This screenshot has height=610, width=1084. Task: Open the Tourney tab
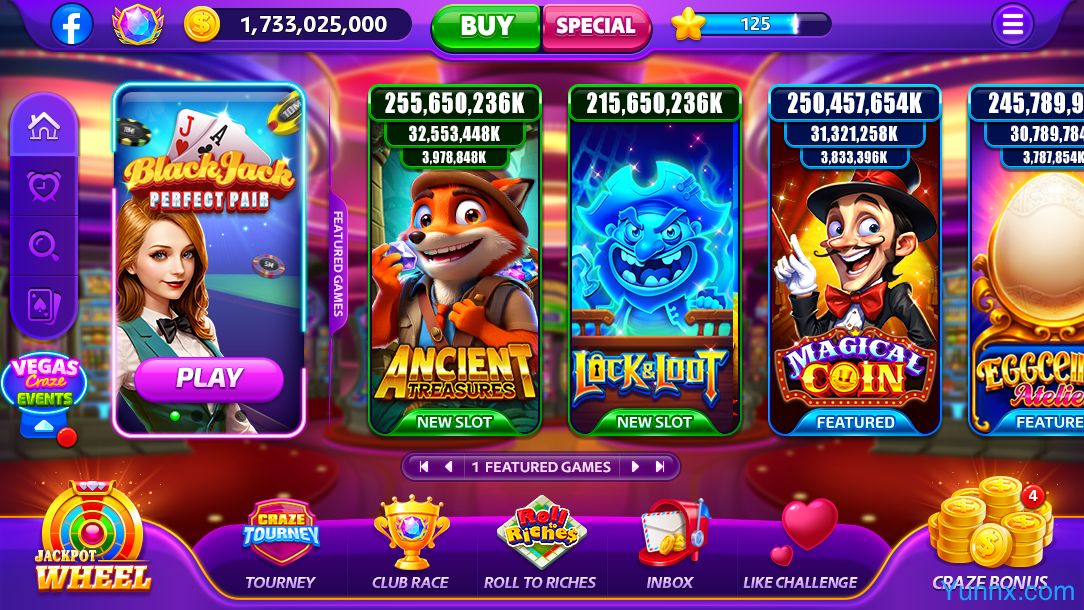coord(281,545)
